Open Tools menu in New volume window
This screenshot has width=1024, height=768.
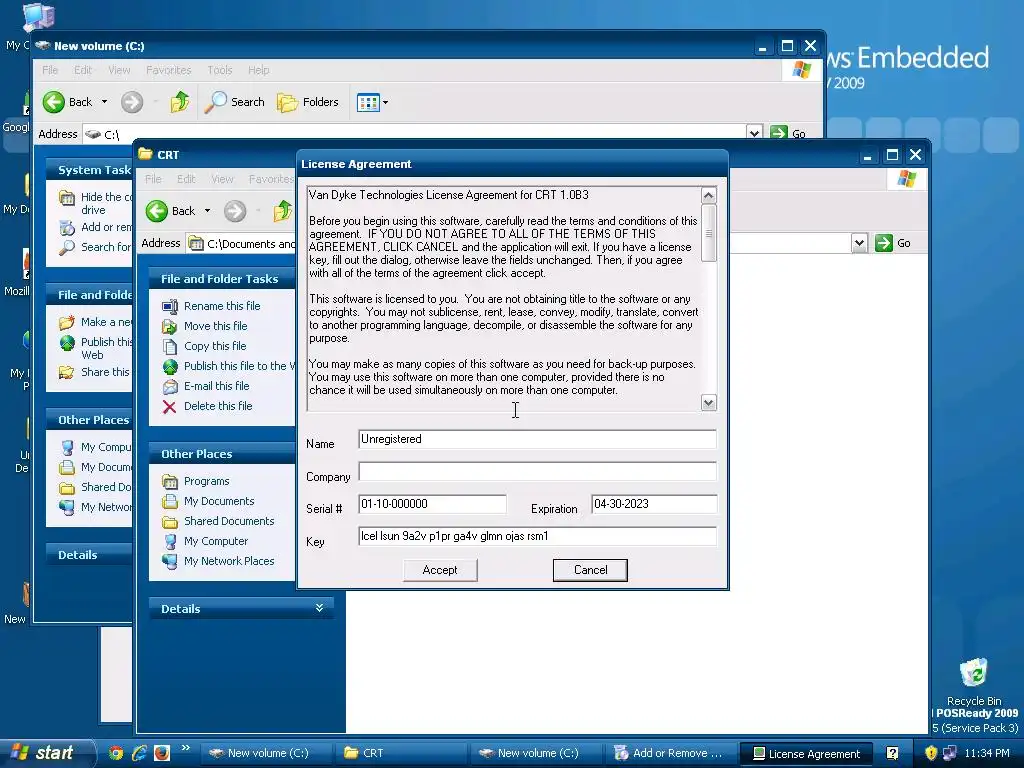[219, 70]
